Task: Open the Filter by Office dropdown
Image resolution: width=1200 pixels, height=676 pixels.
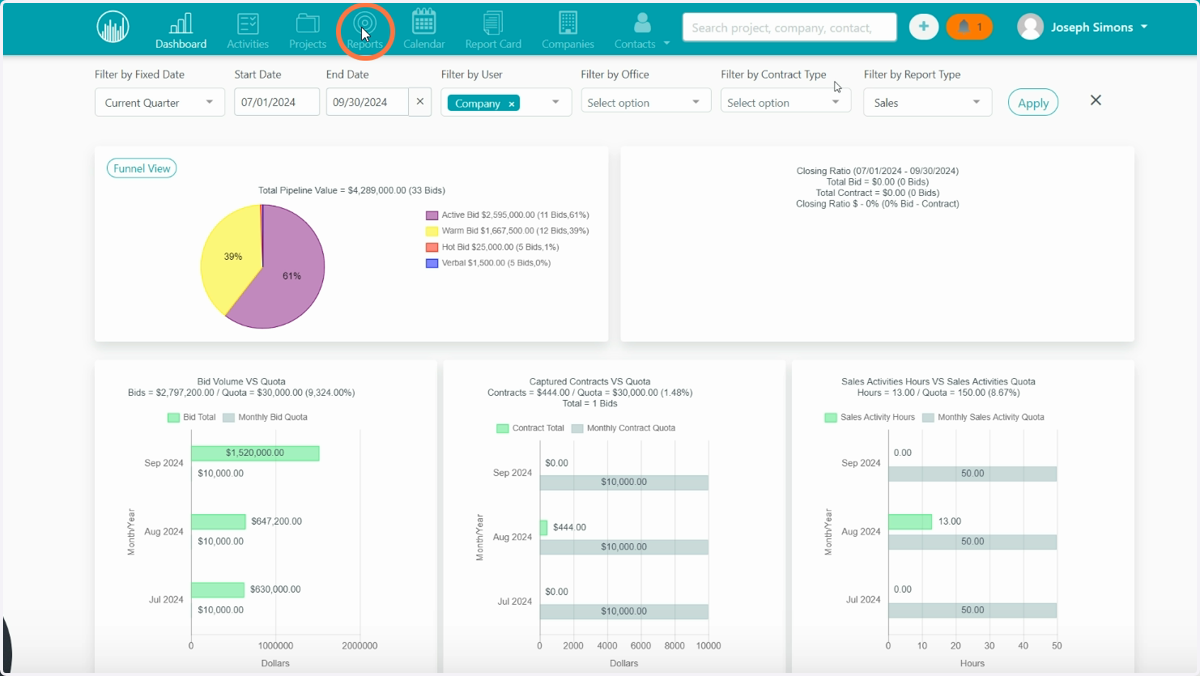Action: pos(646,102)
